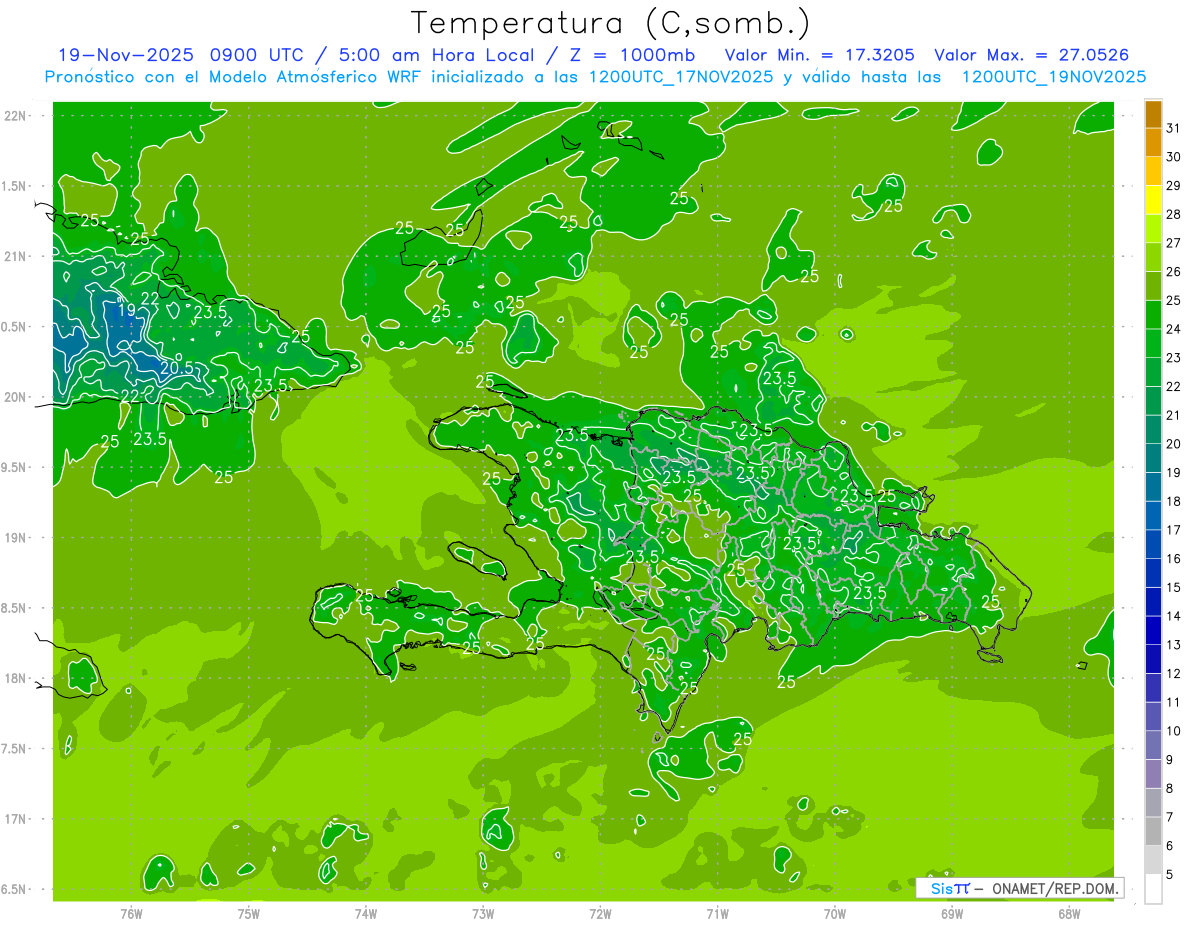Click the '5' value on the color scale
Image resolution: width=1200 pixels, height=927 pixels.
coord(1170,874)
